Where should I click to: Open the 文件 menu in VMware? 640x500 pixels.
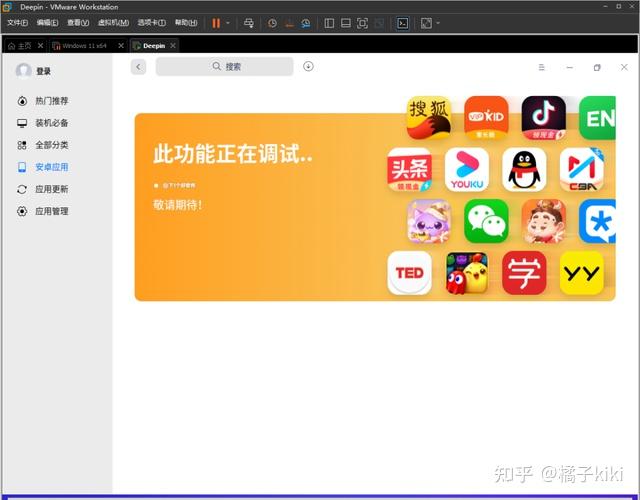tap(18, 23)
